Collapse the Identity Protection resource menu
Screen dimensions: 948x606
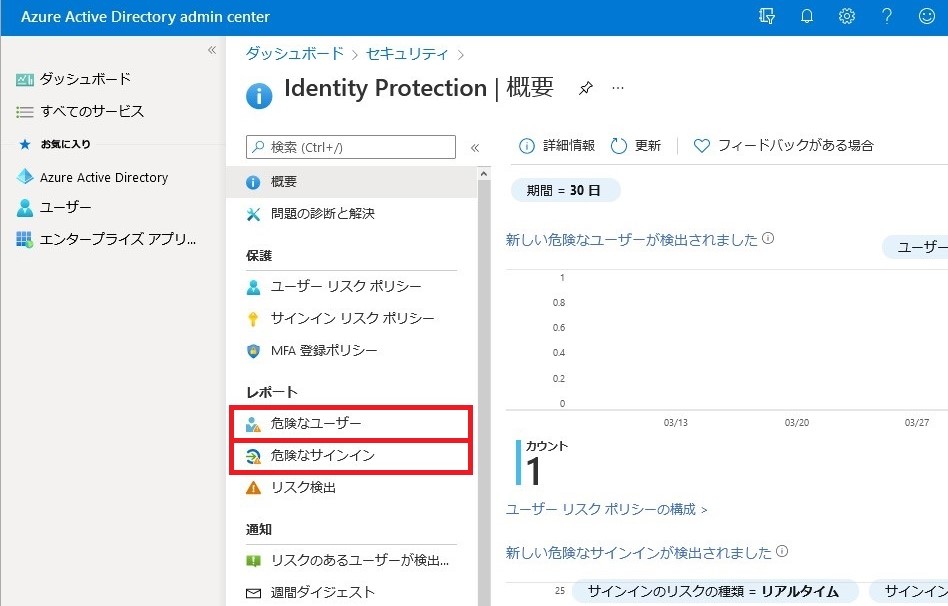[x=475, y=148]
